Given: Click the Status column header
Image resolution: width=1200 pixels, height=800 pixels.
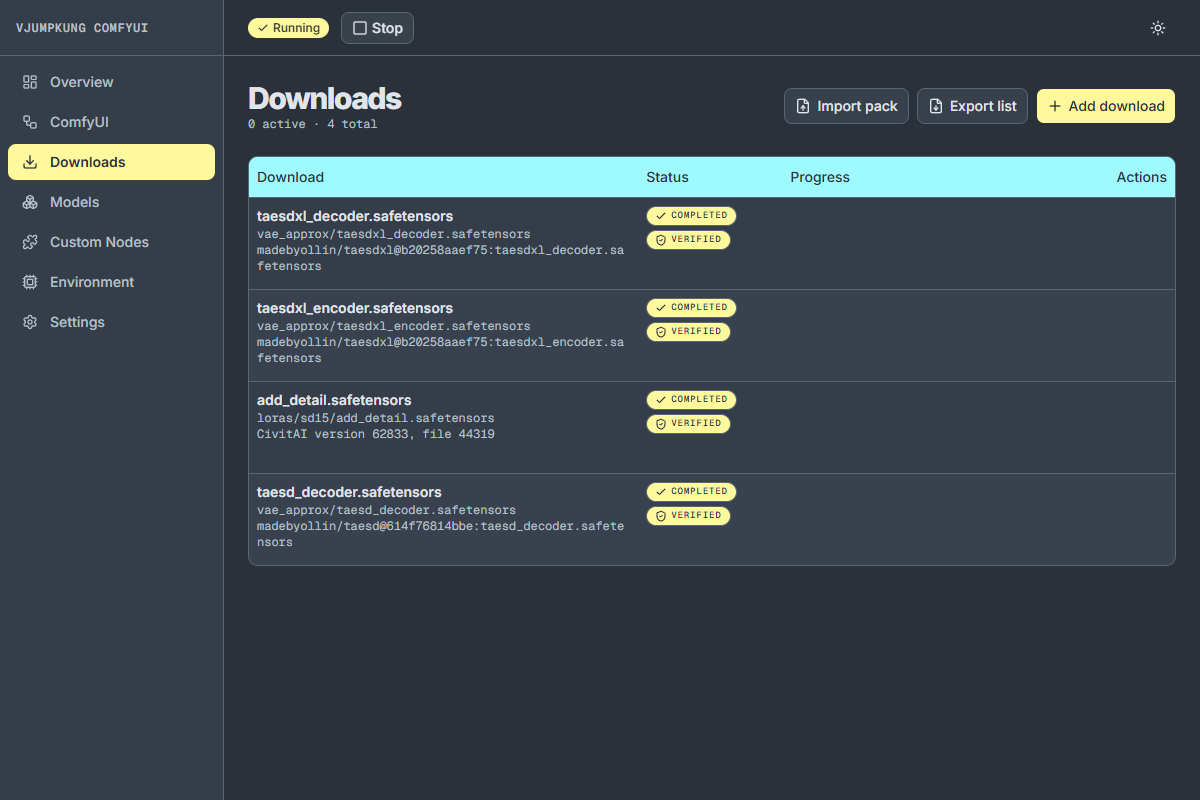Looking at the screenshot, I should pos(667,177).
